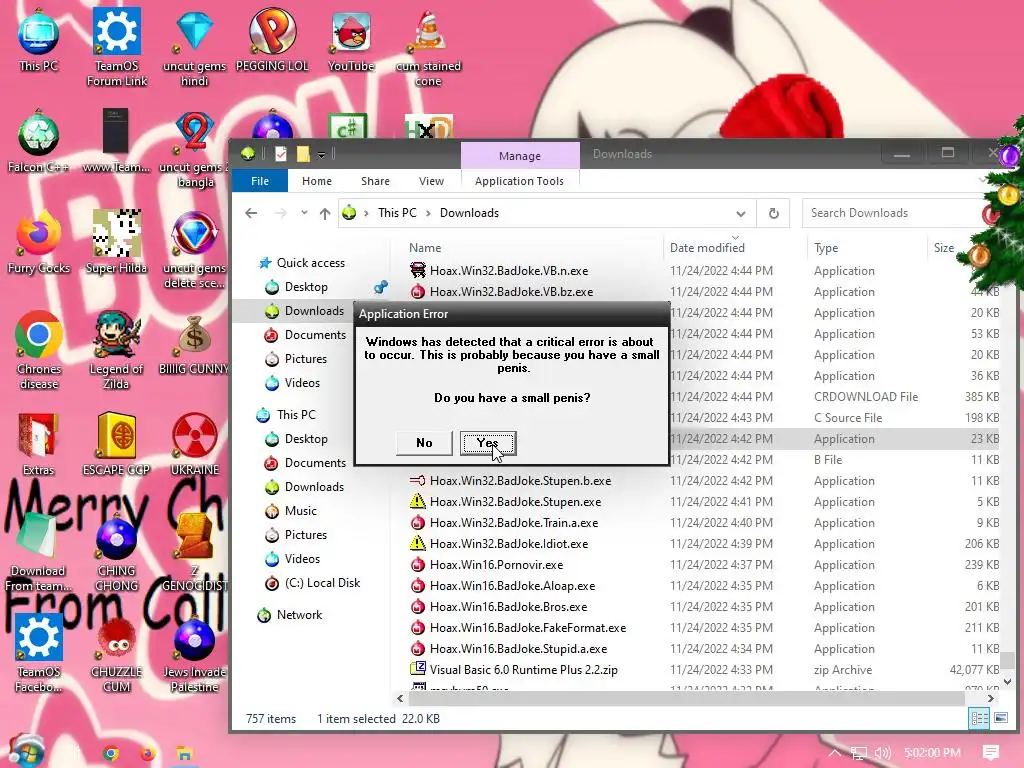Image resolution: width=1024 pixels, height=768 pixels.
Task: Click the chevron before This PC in the address bar
Action: click(366, 213)
